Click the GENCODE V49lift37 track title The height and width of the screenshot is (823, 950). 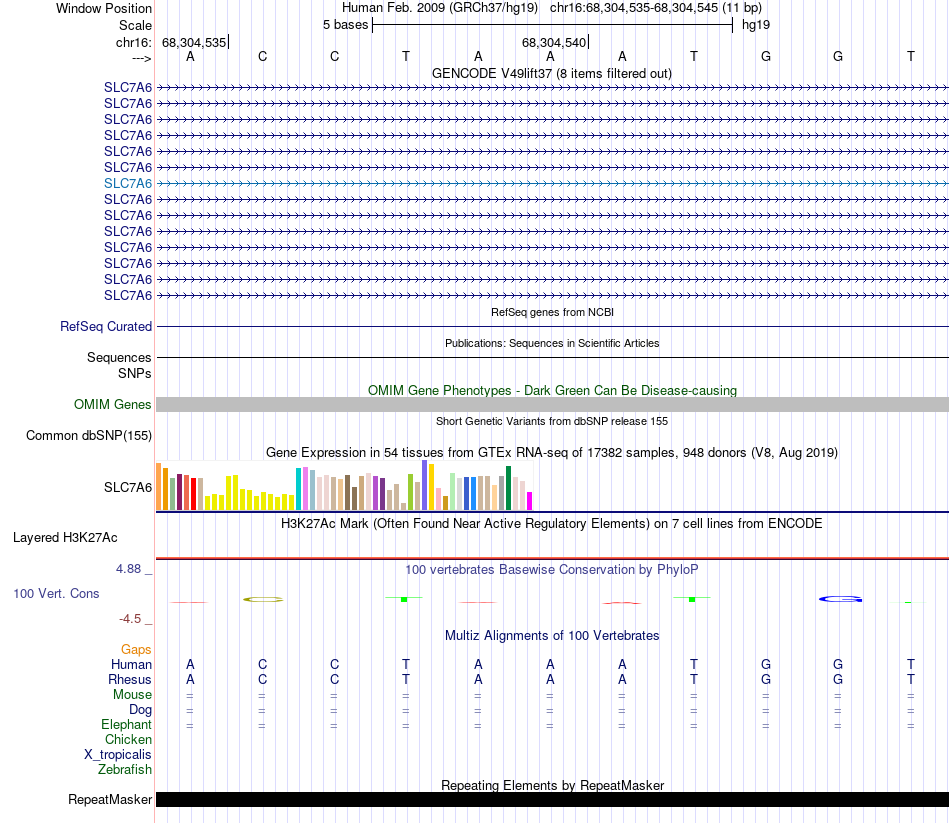tap(552, 73)
